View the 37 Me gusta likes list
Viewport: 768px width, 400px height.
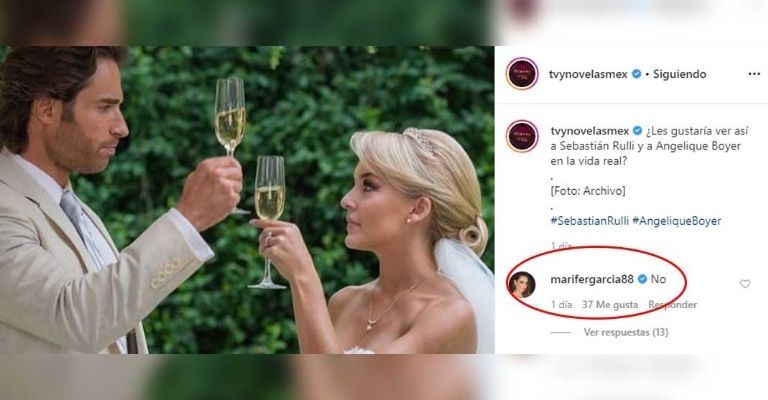point(610,305)
